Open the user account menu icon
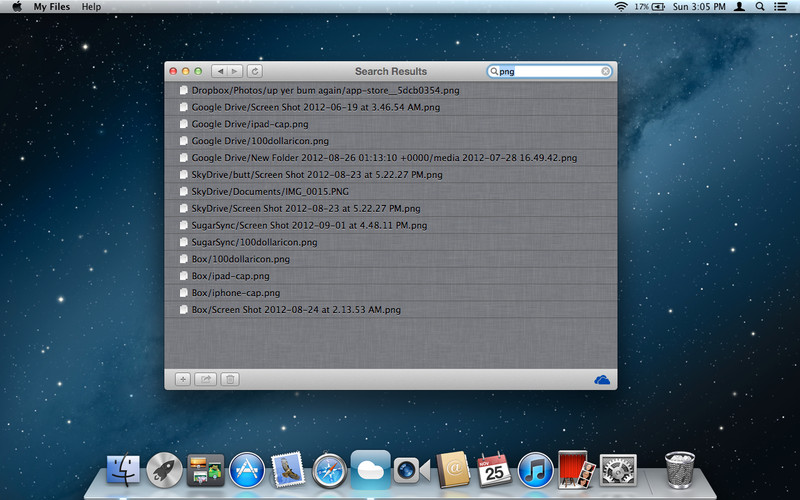The height and width of the screenshot is (500, 800). coord(739,7)
